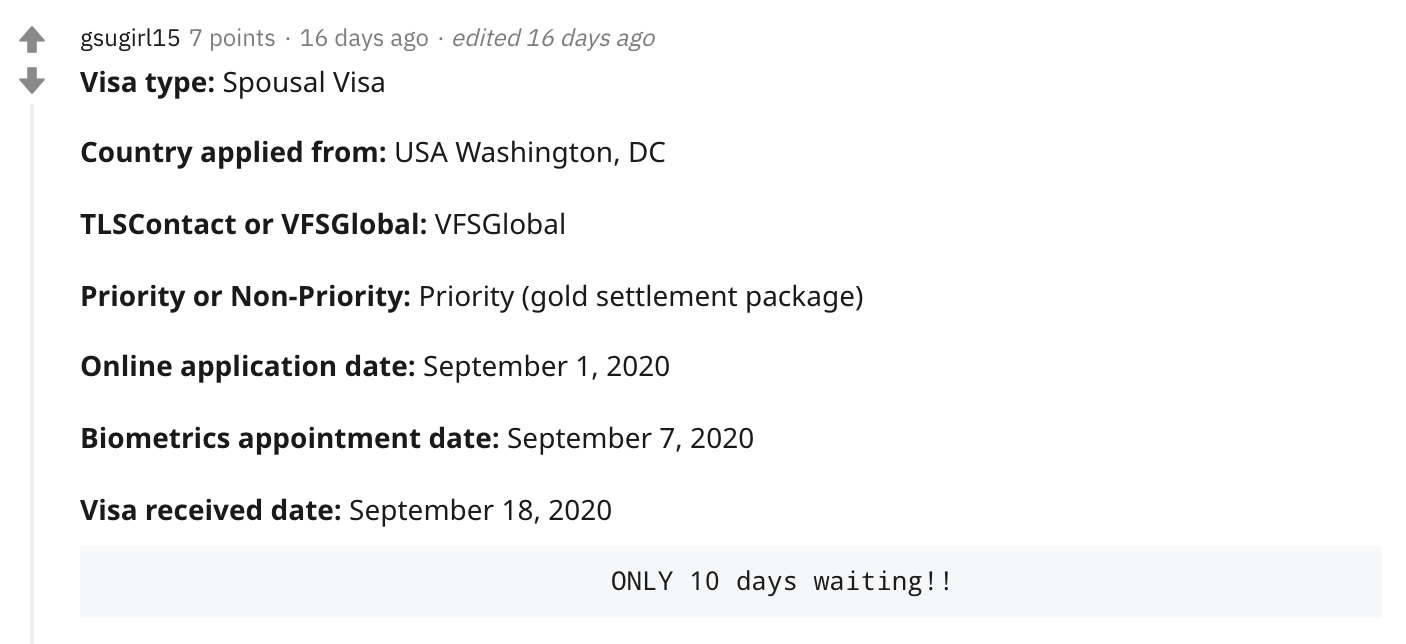Downvote gsugirl15's comment
This screenshot has height=644, width=1406.
pyautogui.click(x=32, y=79)
